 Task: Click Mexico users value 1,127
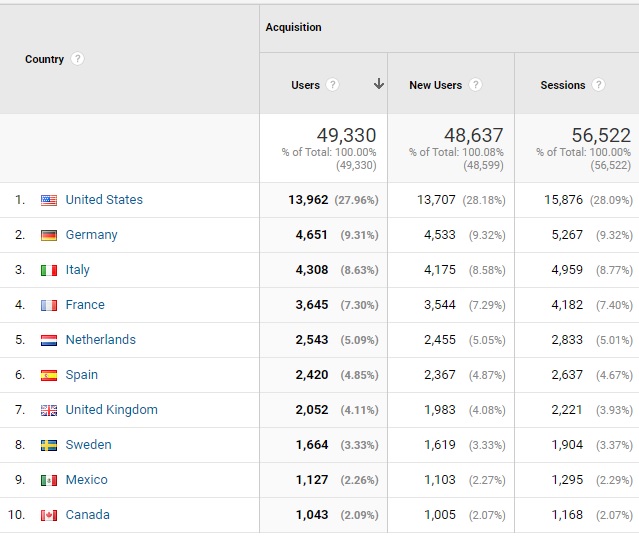pyautogui.click(x=312, y=480)
